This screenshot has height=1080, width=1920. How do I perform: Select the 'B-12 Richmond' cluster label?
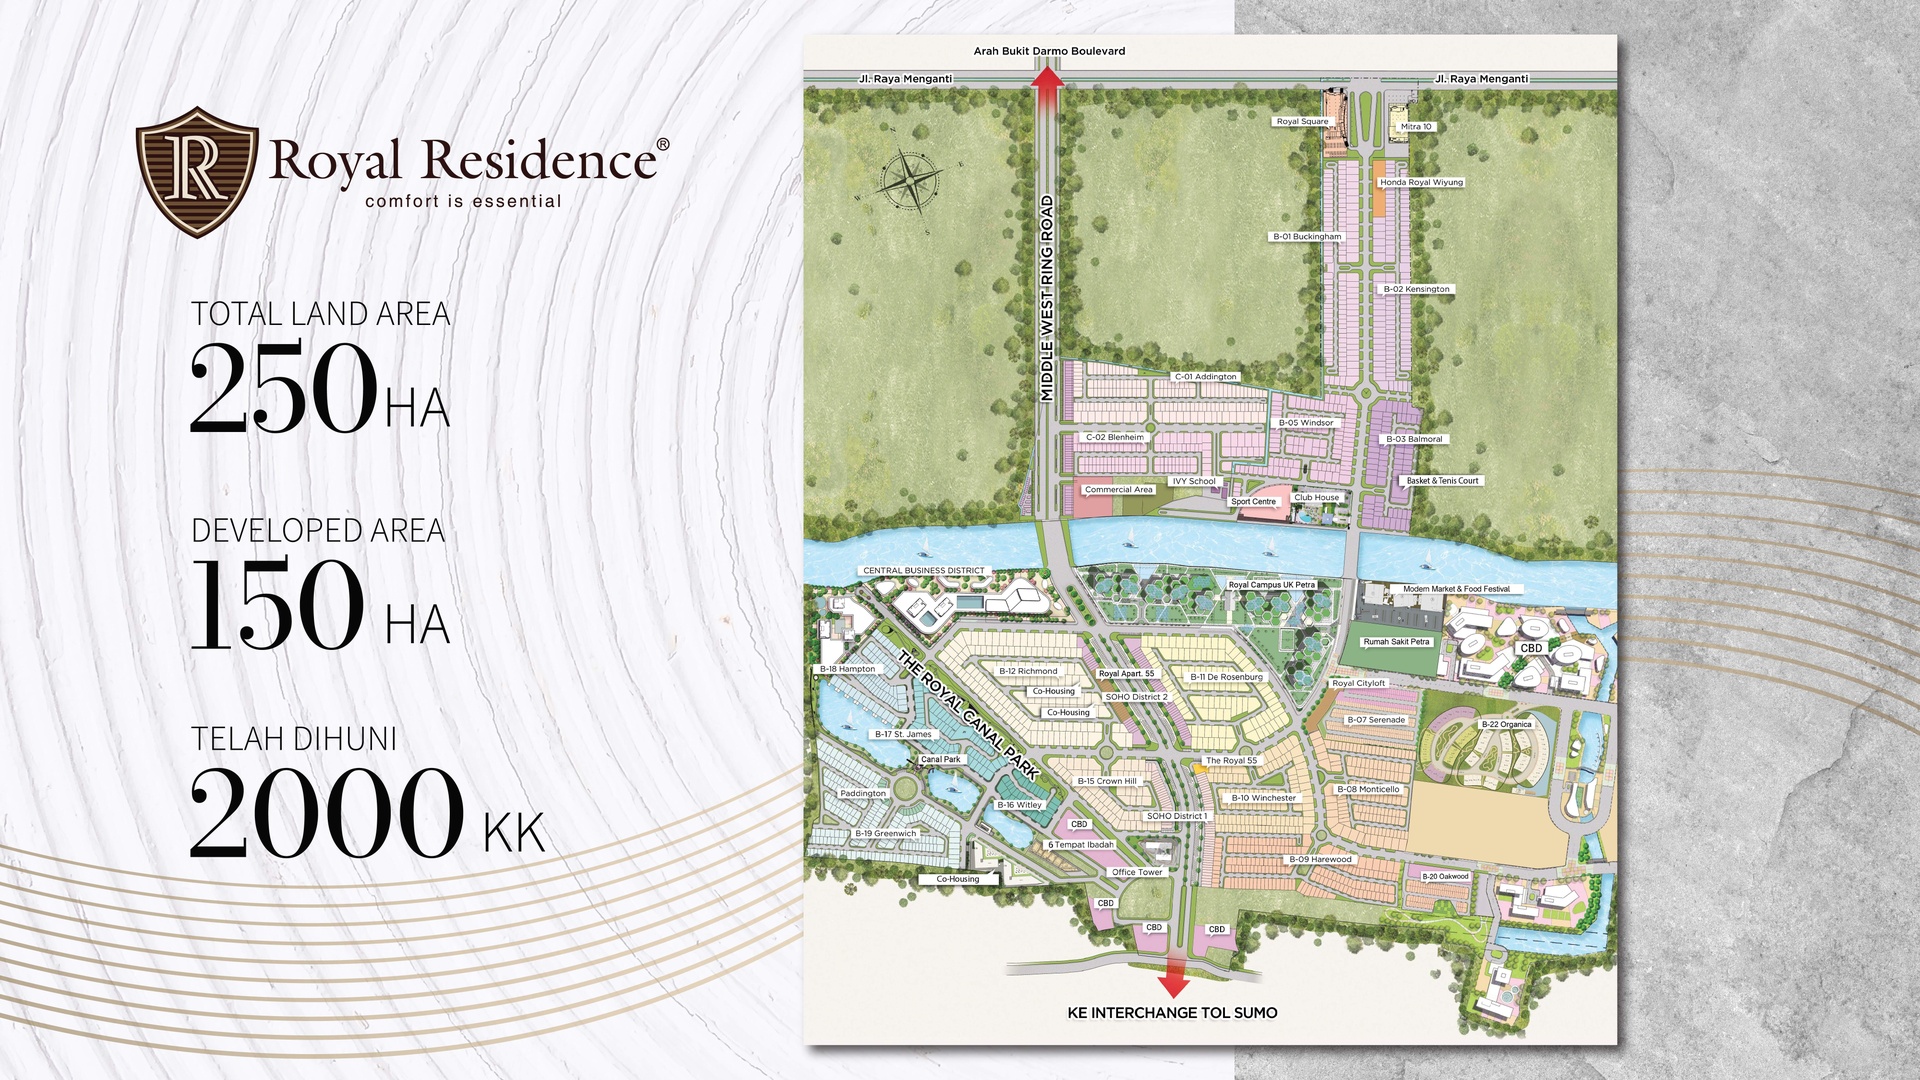[1028, 671]
